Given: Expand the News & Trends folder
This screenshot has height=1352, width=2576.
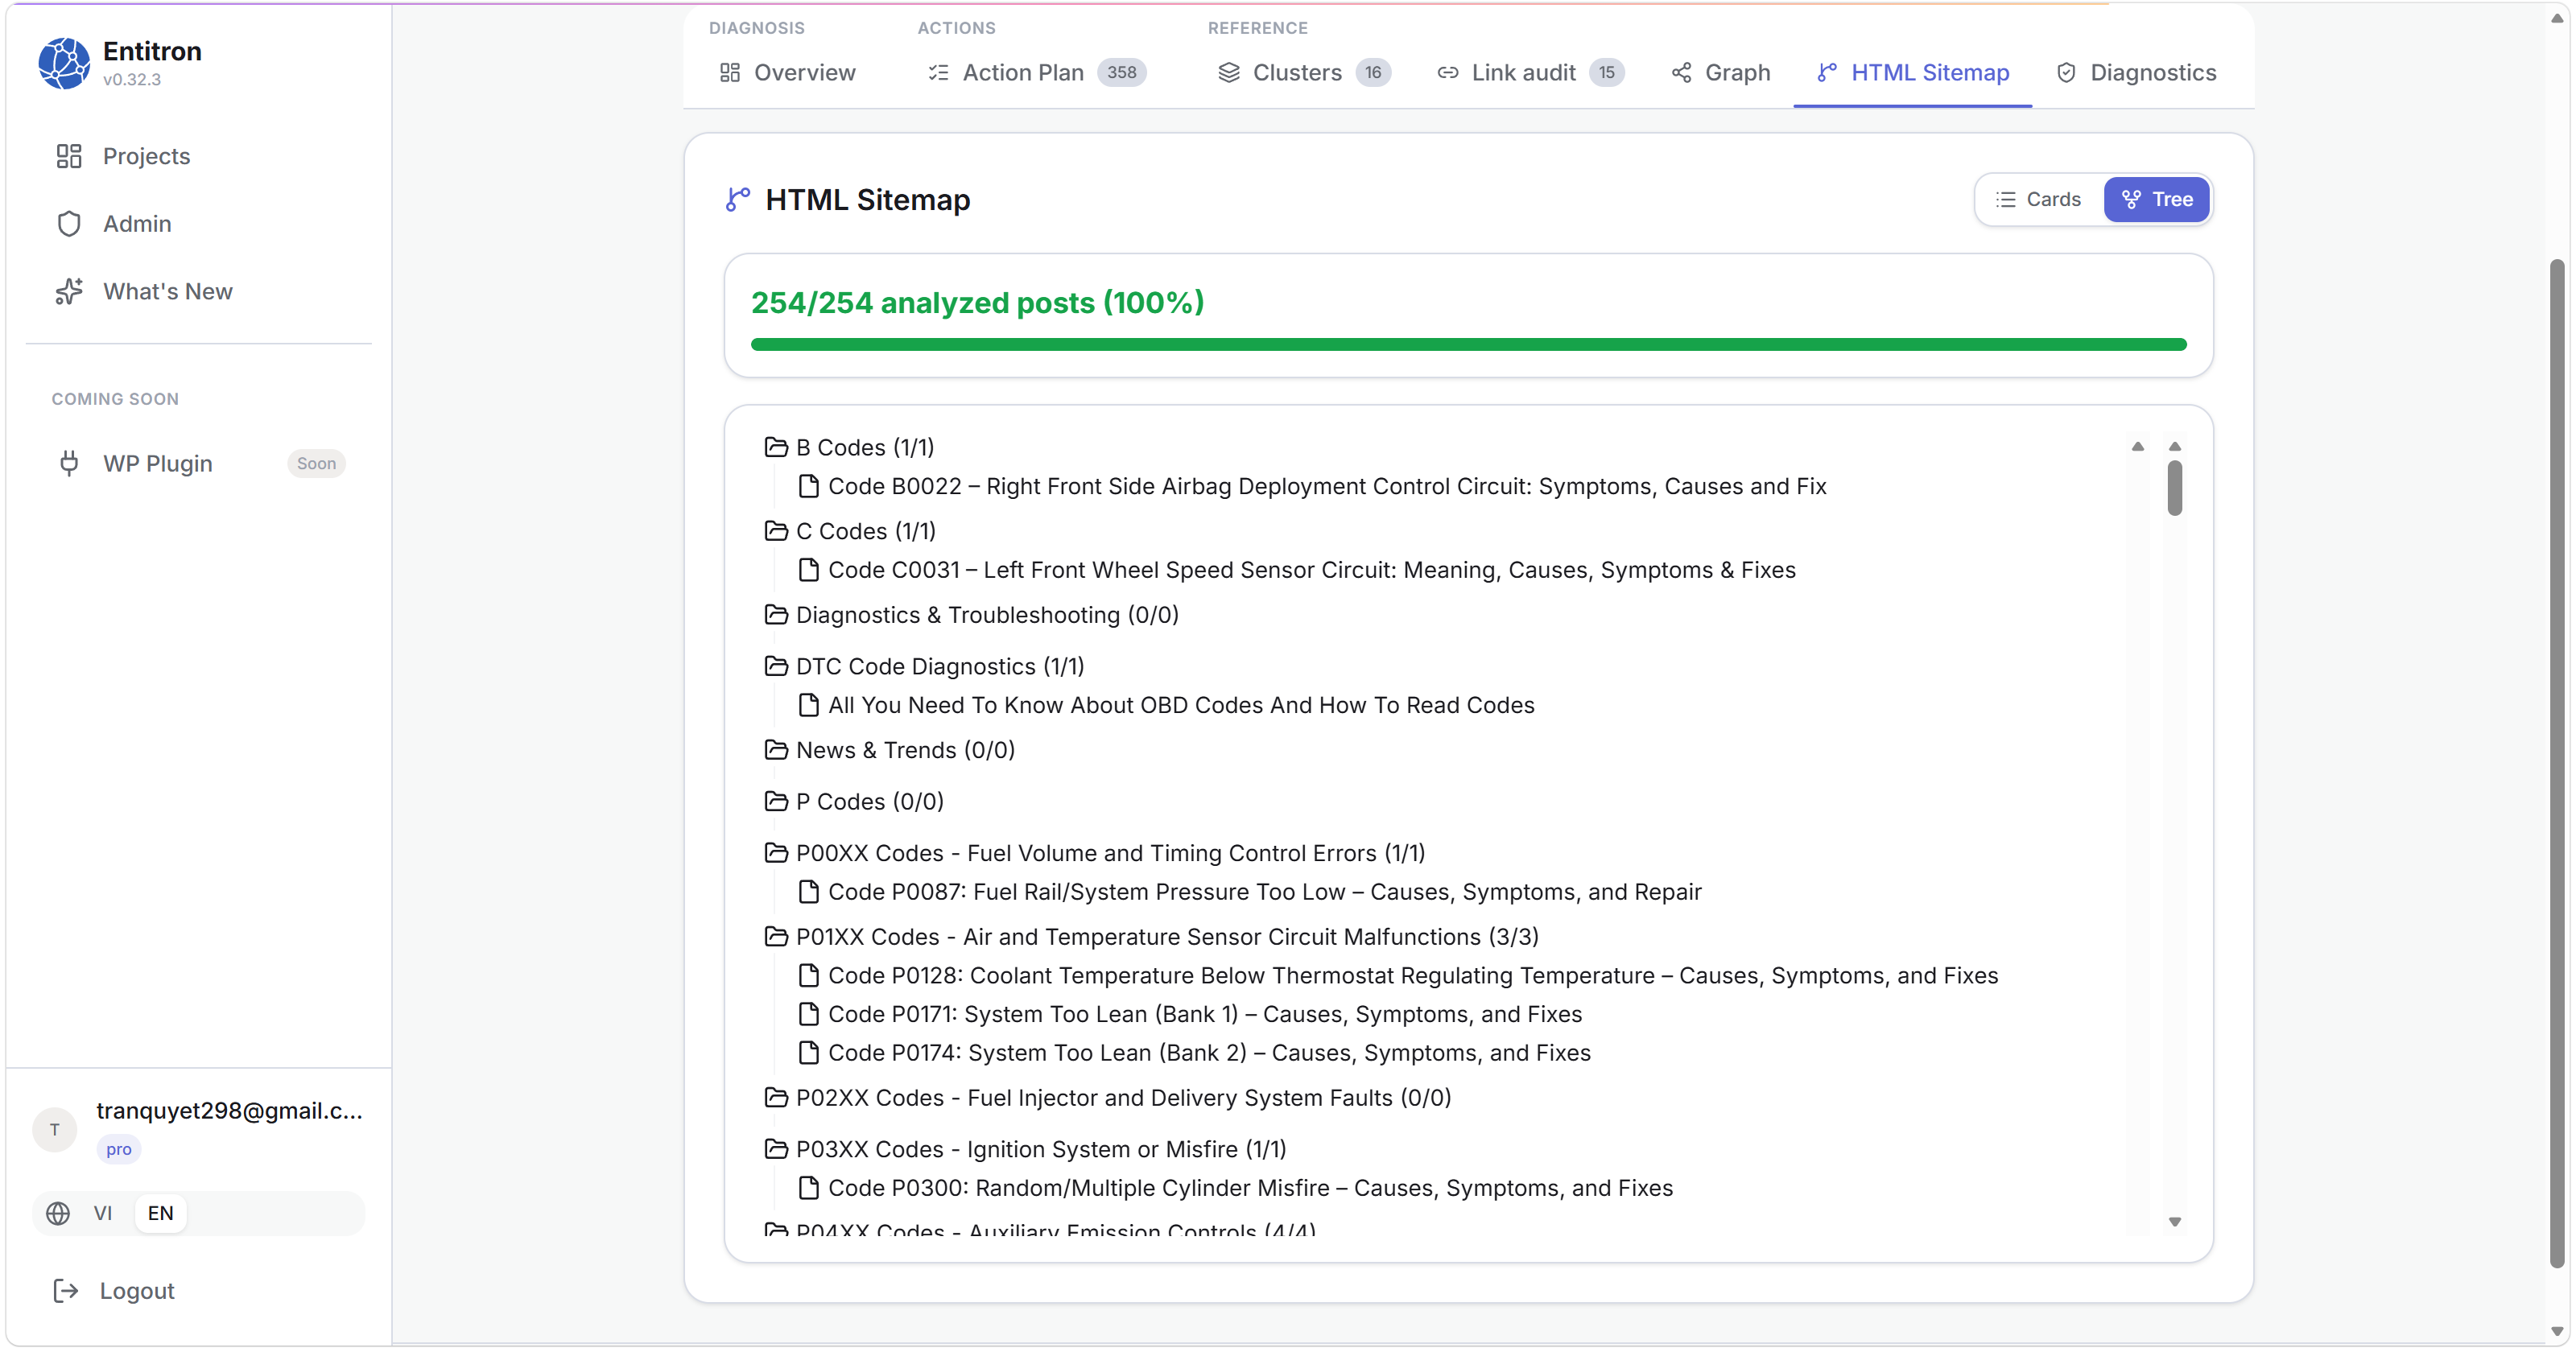Looking at the screenshot, I should pyautogui.click(x=890, y=750).
